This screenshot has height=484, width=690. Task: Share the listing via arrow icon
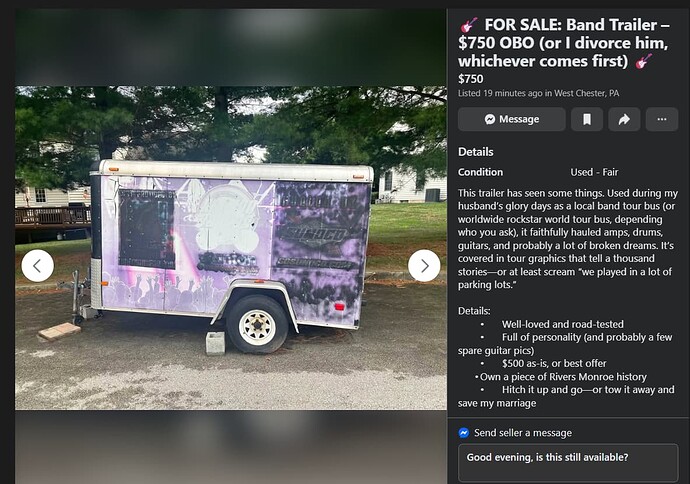tap(624, 119)
